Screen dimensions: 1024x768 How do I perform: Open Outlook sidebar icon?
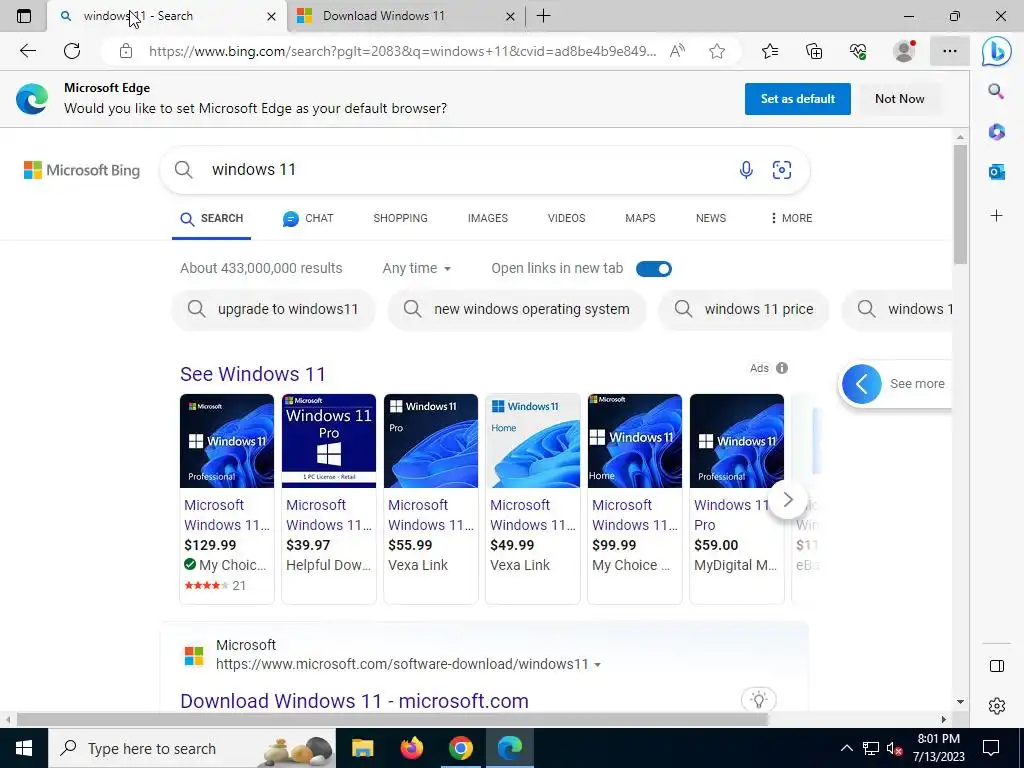point(997,172)
